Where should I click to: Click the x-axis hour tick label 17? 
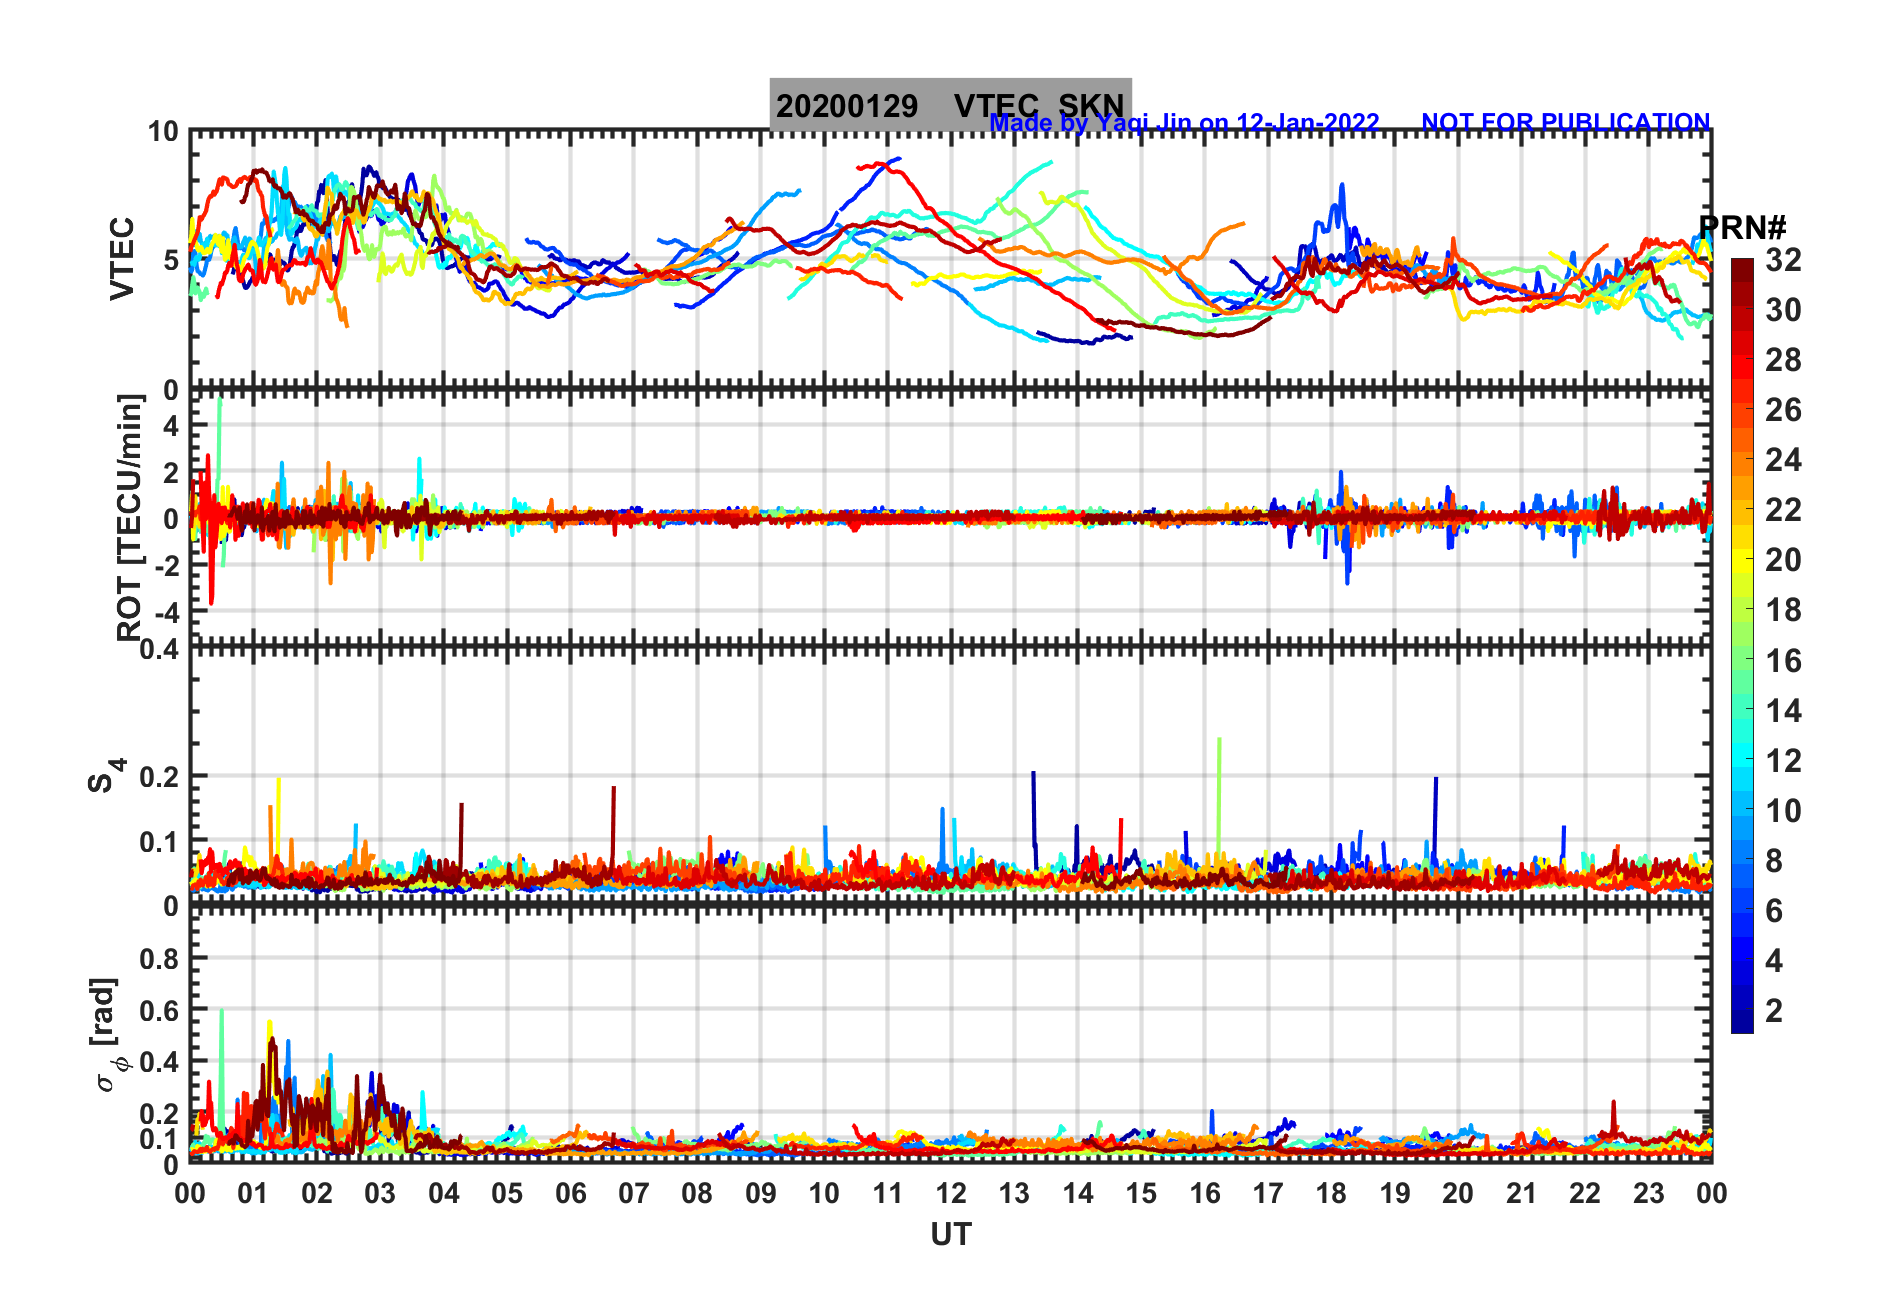(1268, 1194)
